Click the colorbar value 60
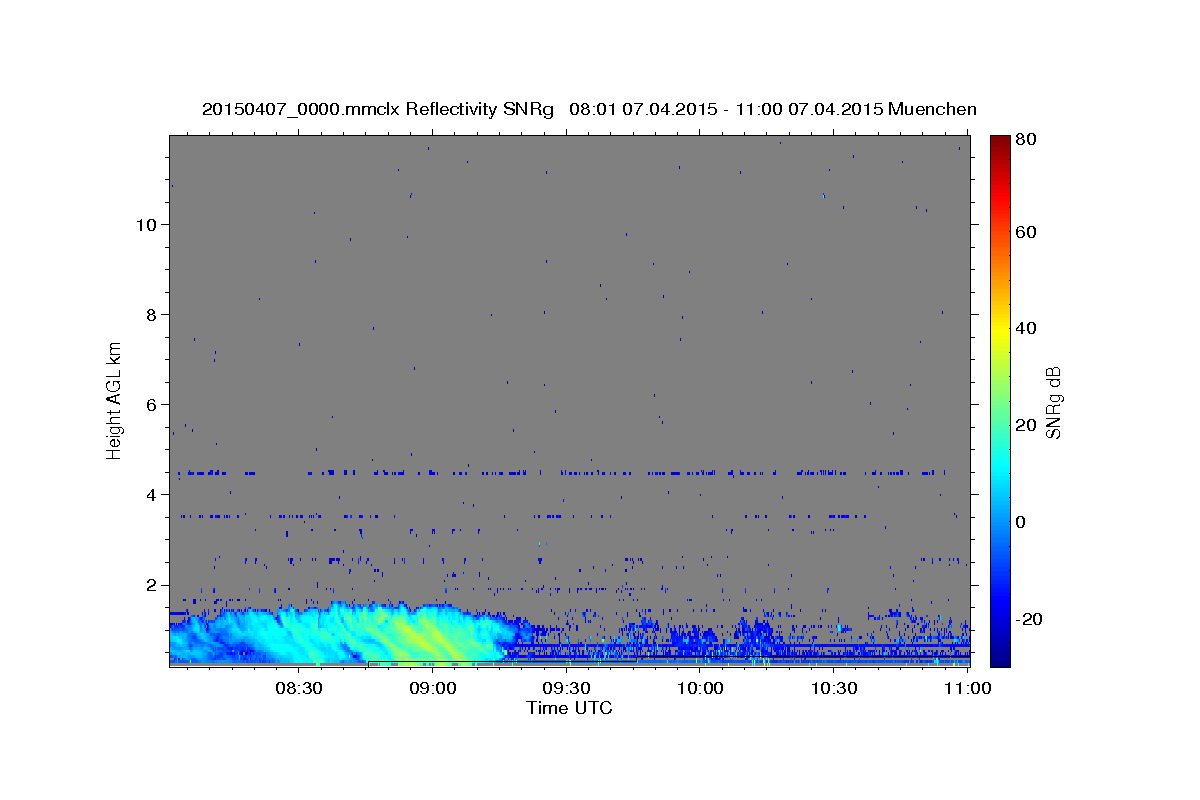 (1025, 232)
